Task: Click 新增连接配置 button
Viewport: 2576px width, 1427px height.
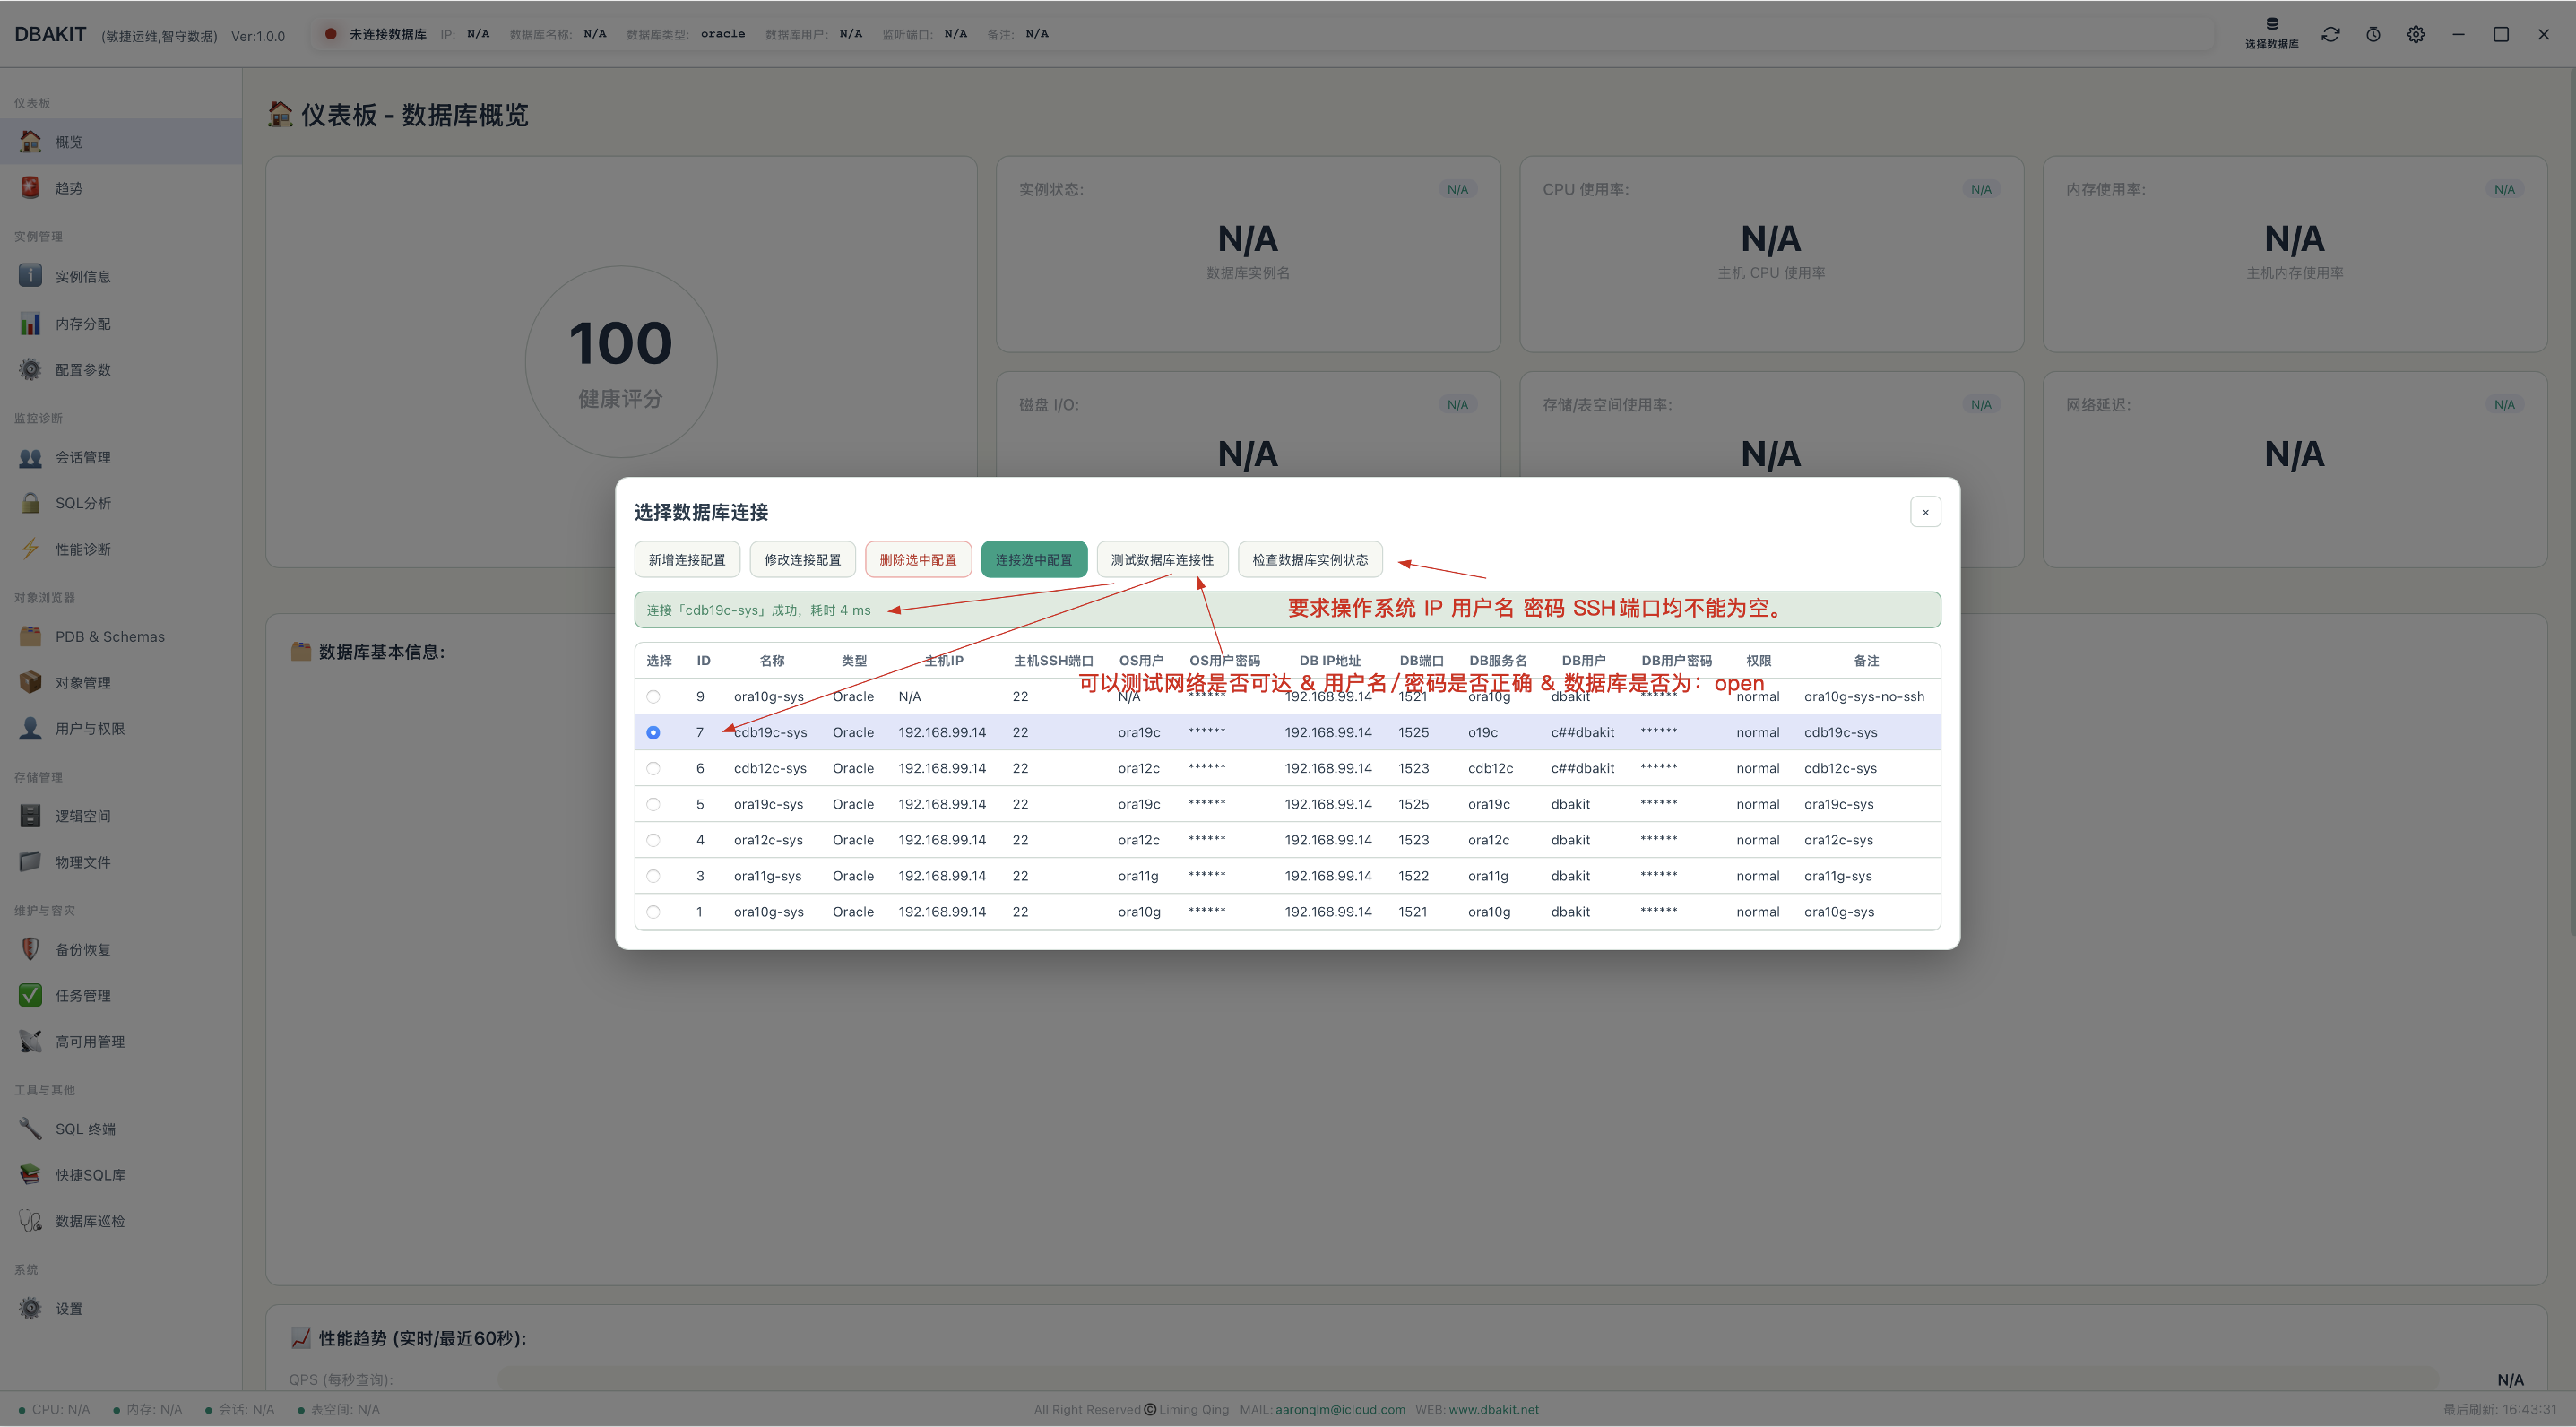Action: click(x=687, y=559)
